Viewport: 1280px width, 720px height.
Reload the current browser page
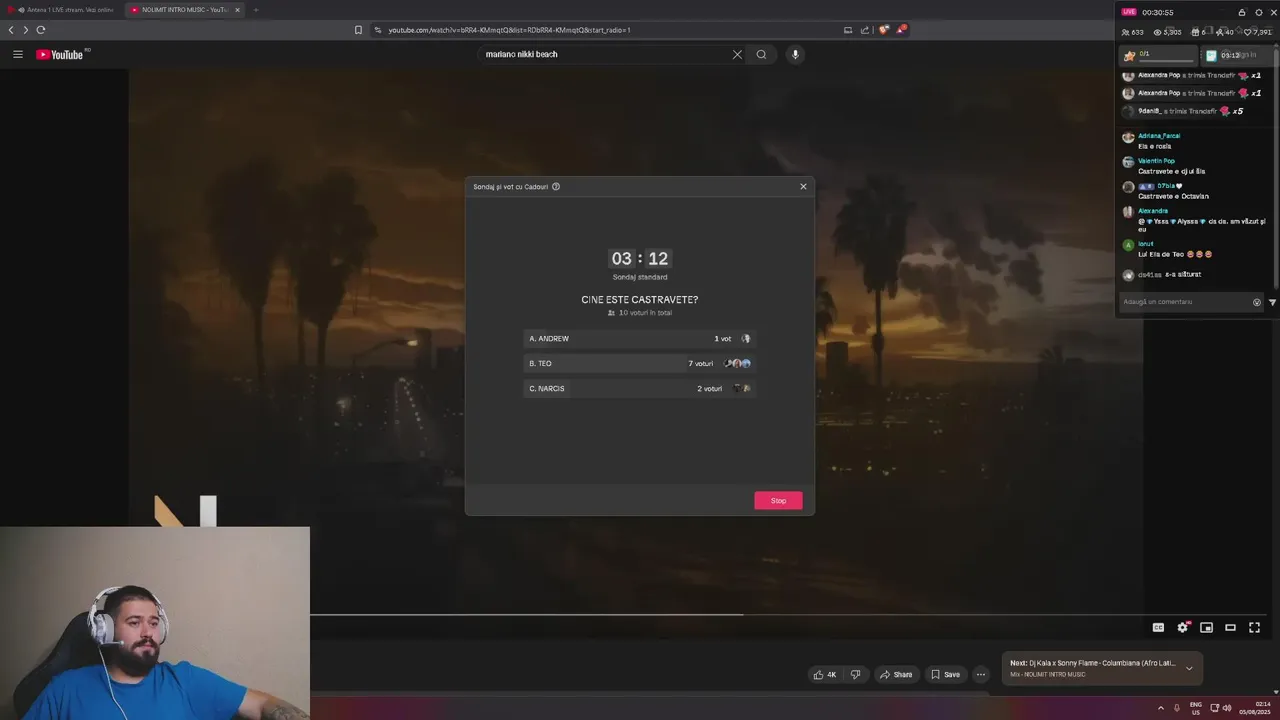point(41,30)
